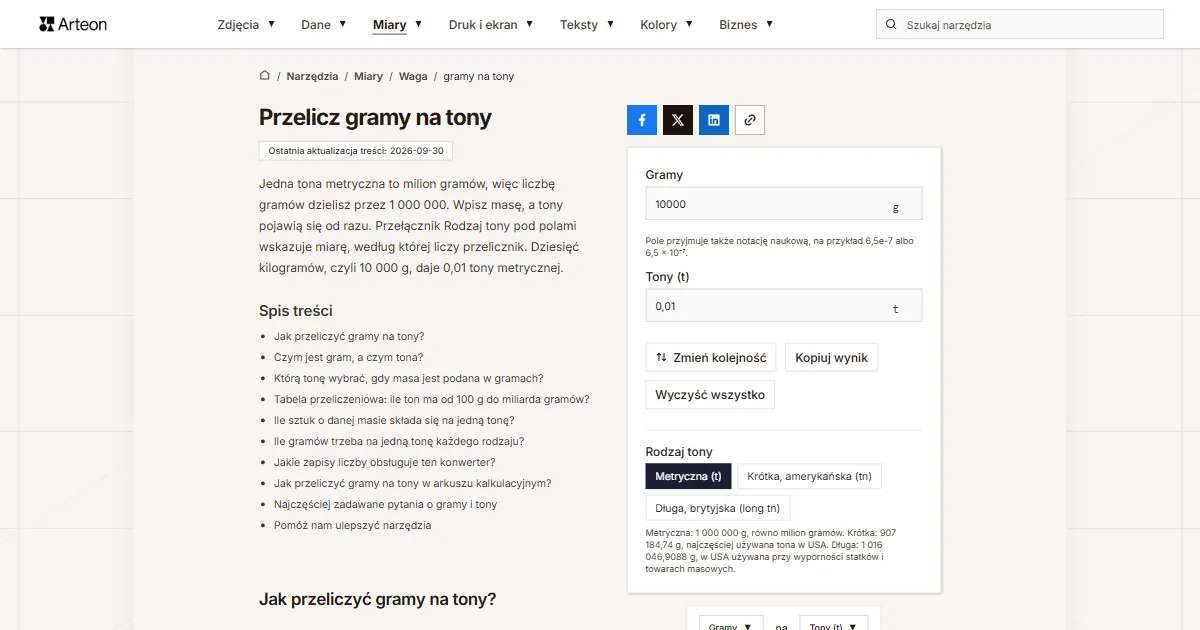
Task: Open the Kolory menu
Action: click(x=666, y=25)
